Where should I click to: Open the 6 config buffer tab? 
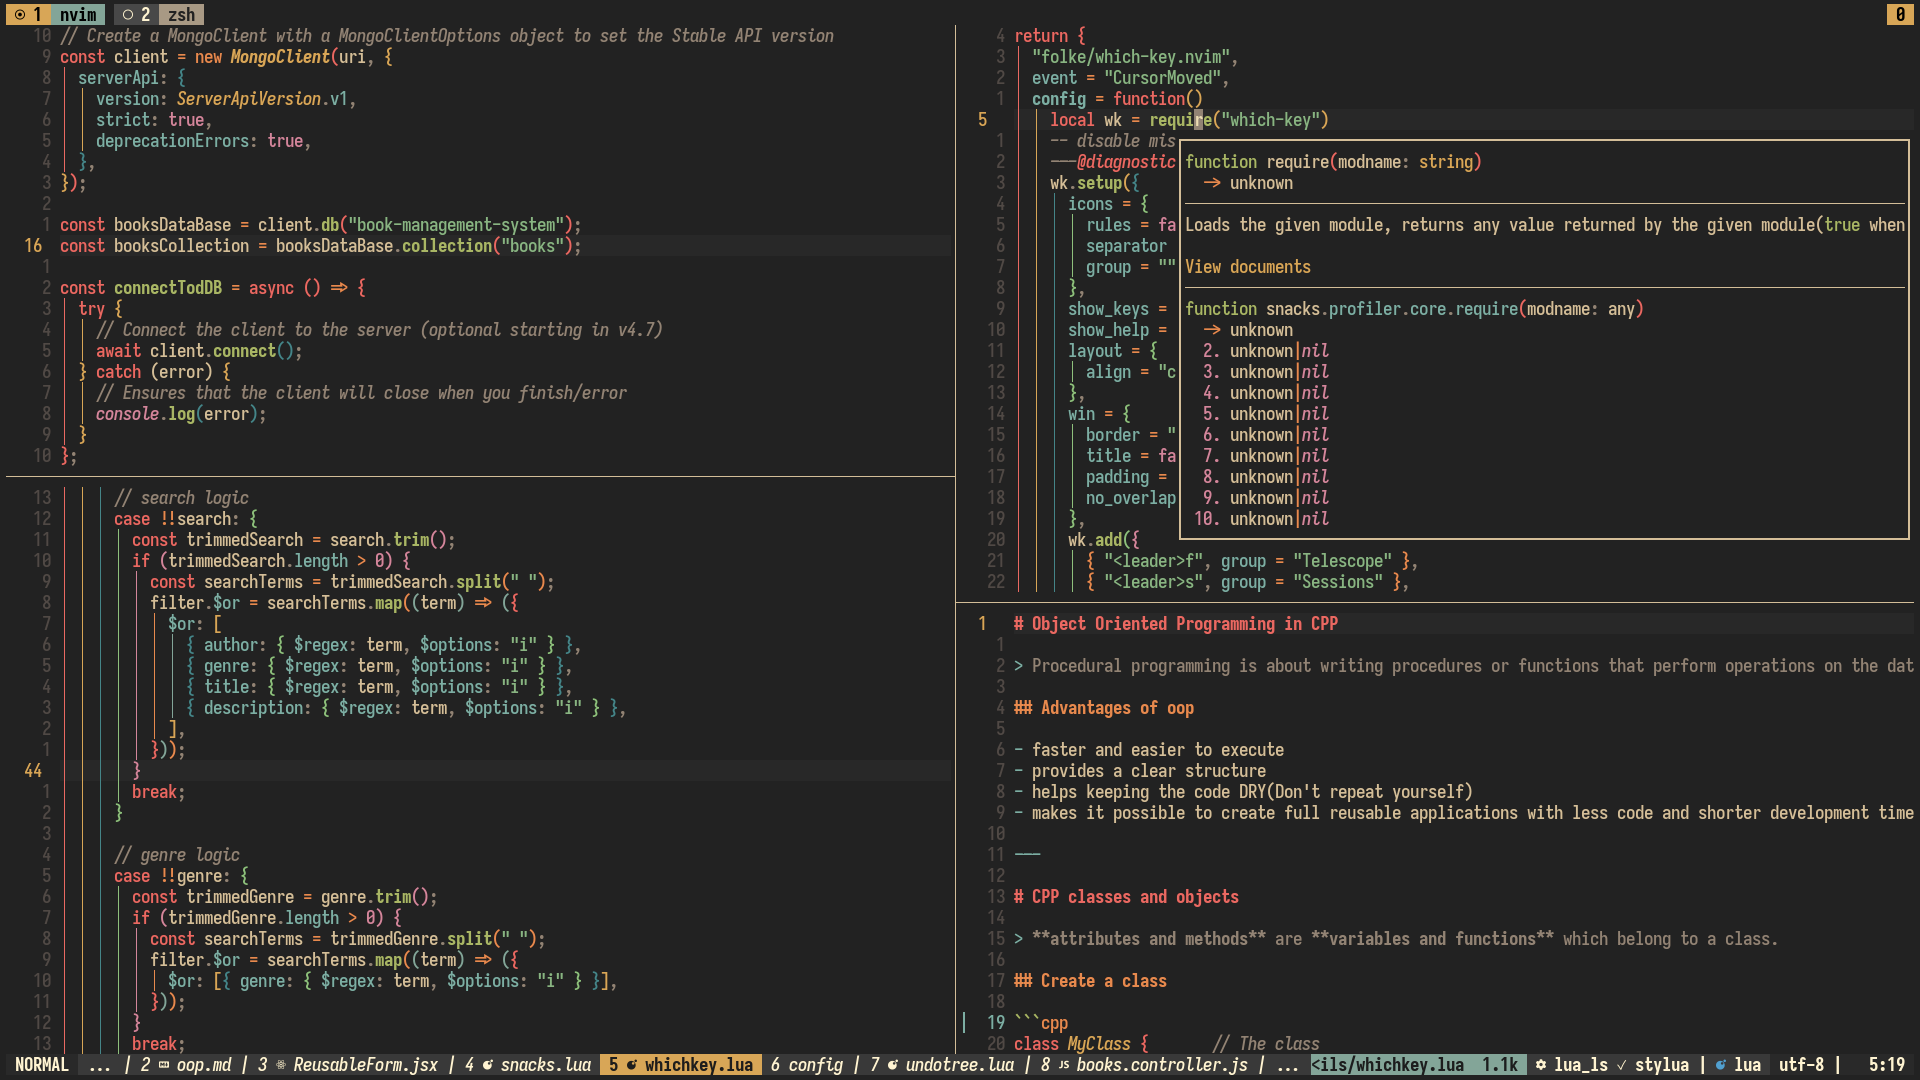tap(806, 1065)
